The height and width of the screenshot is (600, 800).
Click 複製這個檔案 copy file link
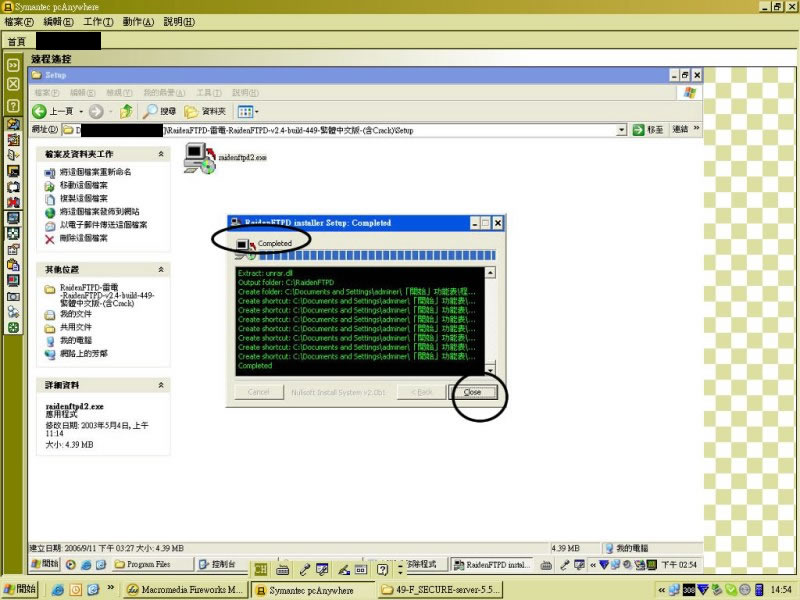84,198
